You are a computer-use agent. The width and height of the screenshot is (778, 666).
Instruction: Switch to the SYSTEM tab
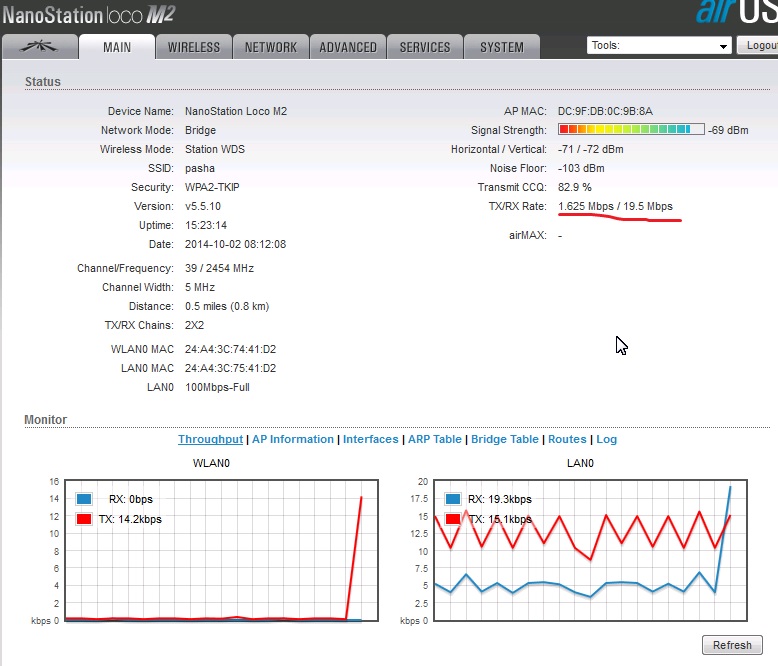click(x=502, y=47)
